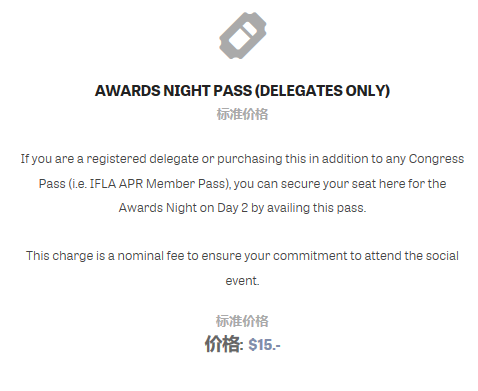Click the Awards Night Pass heading
The image size is (478, 391).
coord(242,91)
